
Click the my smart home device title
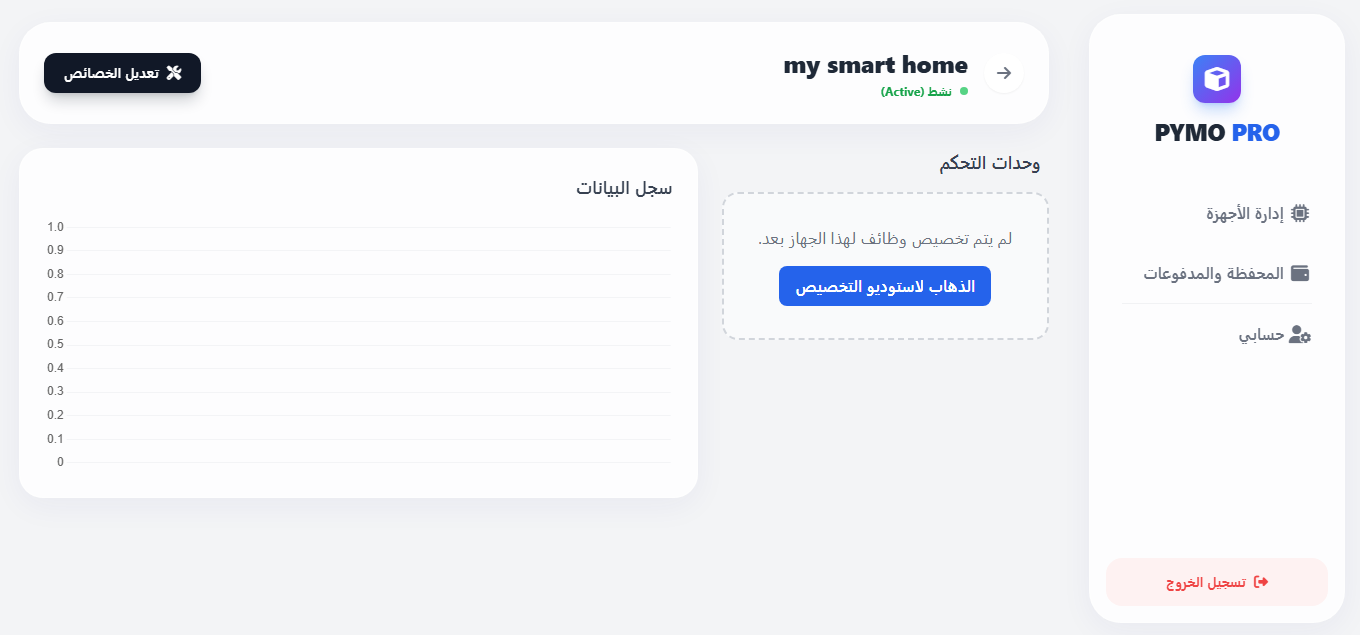tap(875, 65)
